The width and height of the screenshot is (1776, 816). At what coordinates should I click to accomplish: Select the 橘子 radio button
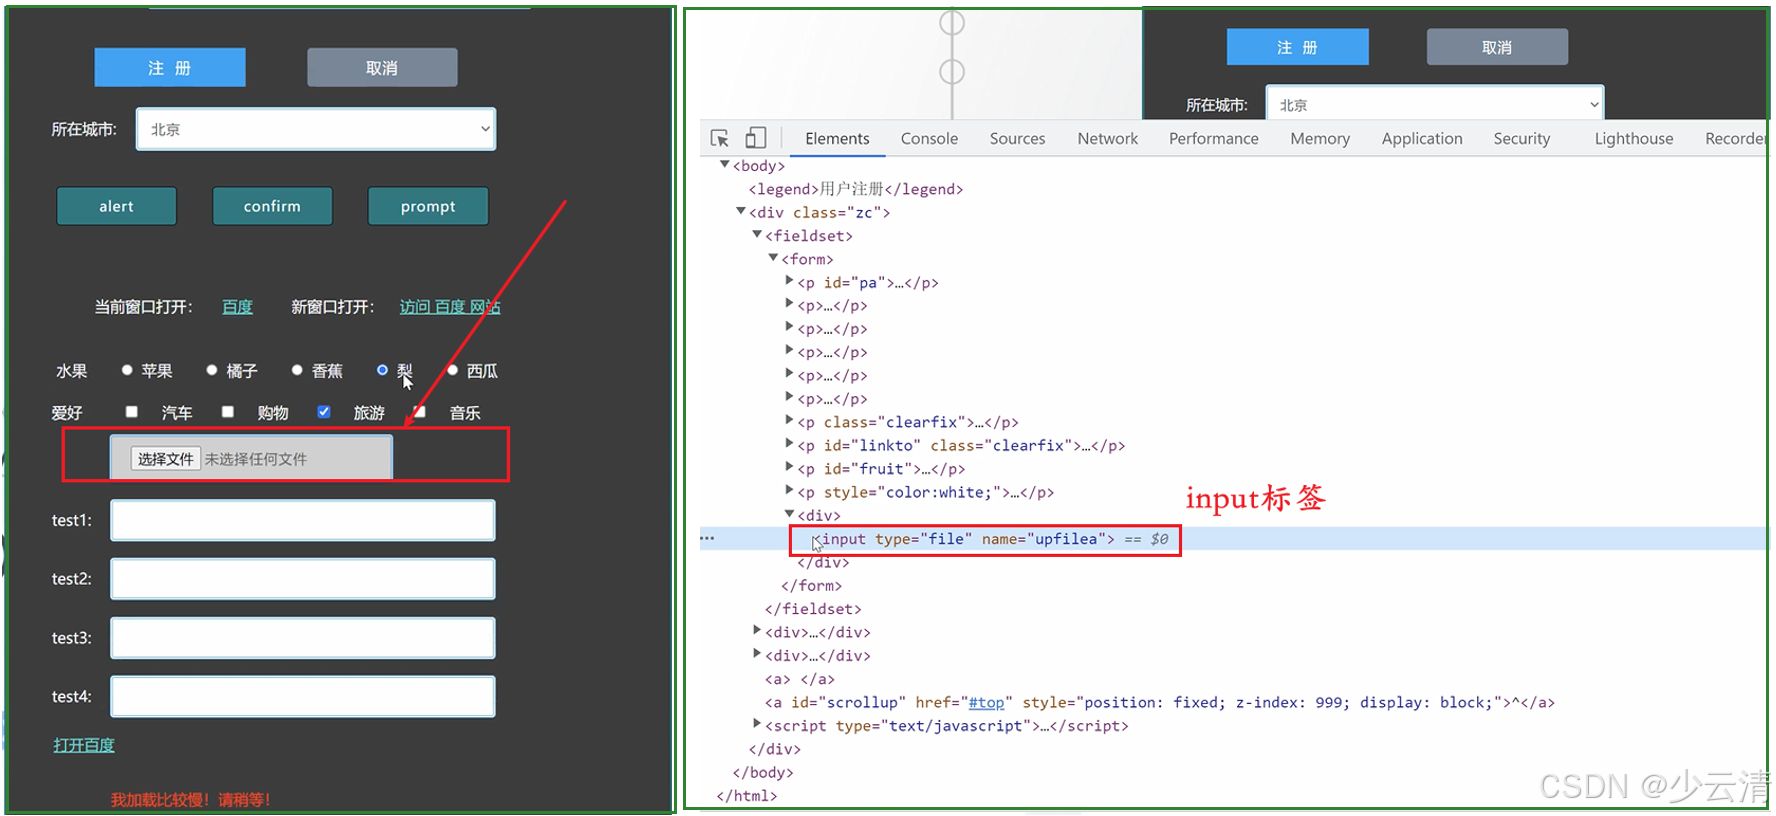click(212, 370)
